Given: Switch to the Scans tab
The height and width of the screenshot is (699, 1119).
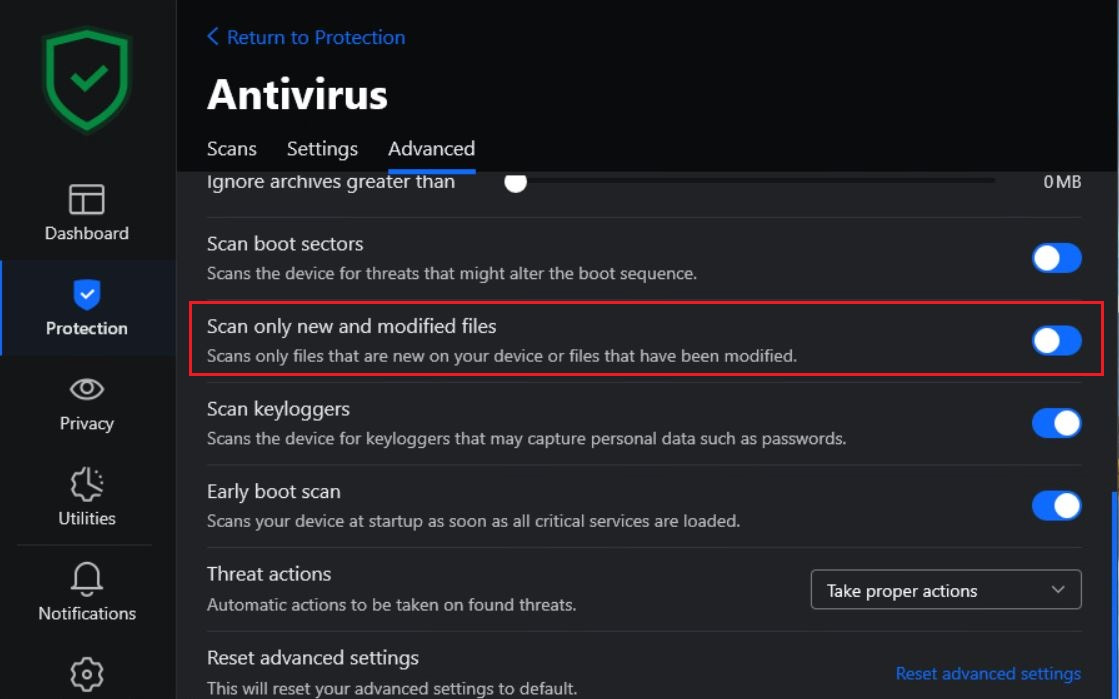Looking at the screenshot, I should click(x=231, y=149).
